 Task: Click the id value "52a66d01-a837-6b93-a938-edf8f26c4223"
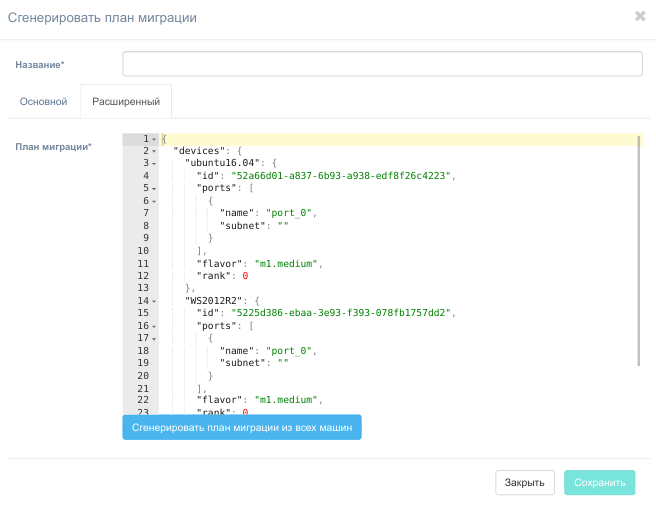point(341,176)
